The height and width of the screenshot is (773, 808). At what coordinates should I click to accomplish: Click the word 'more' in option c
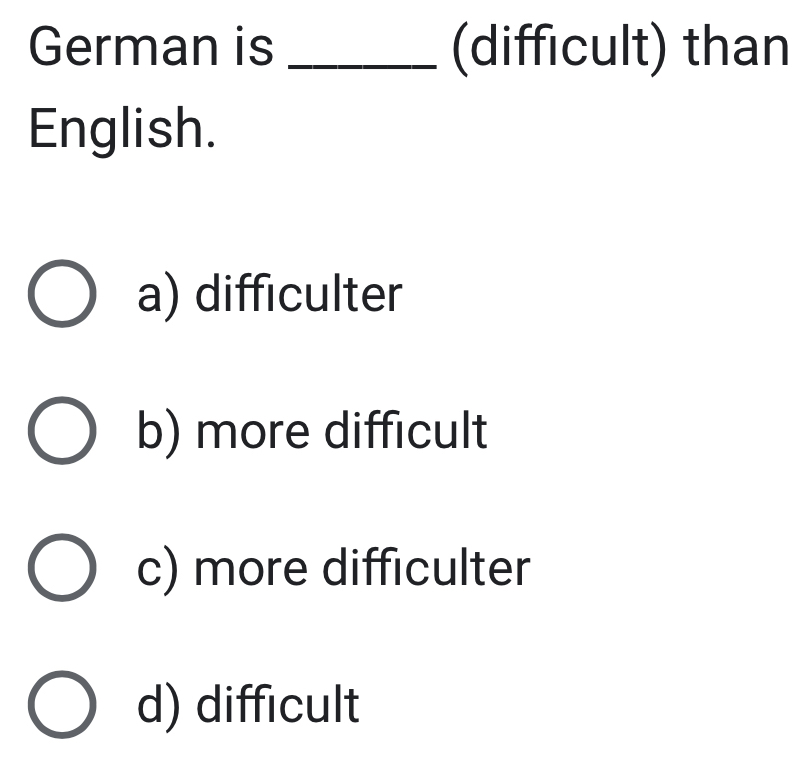point(251,569)
